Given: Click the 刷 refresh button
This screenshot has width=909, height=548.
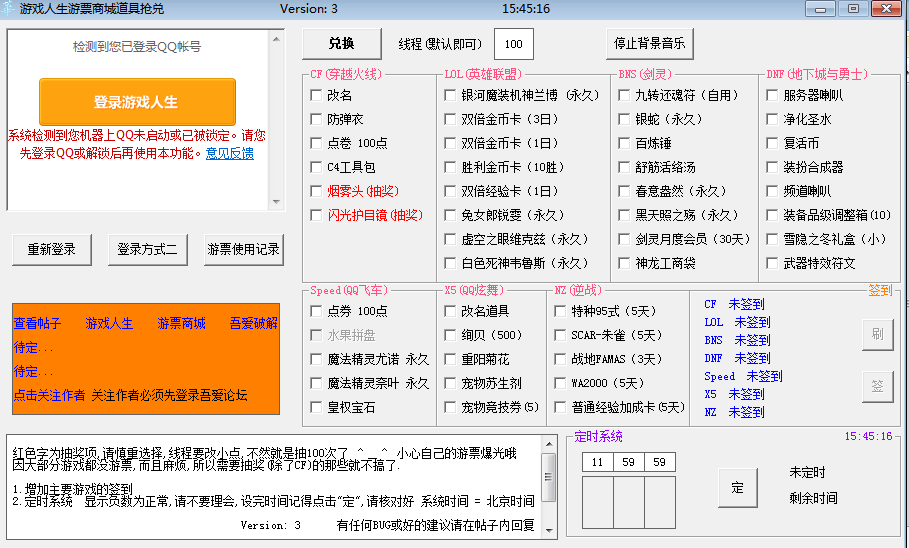Looking at the screenshot, I should point(878,334).
